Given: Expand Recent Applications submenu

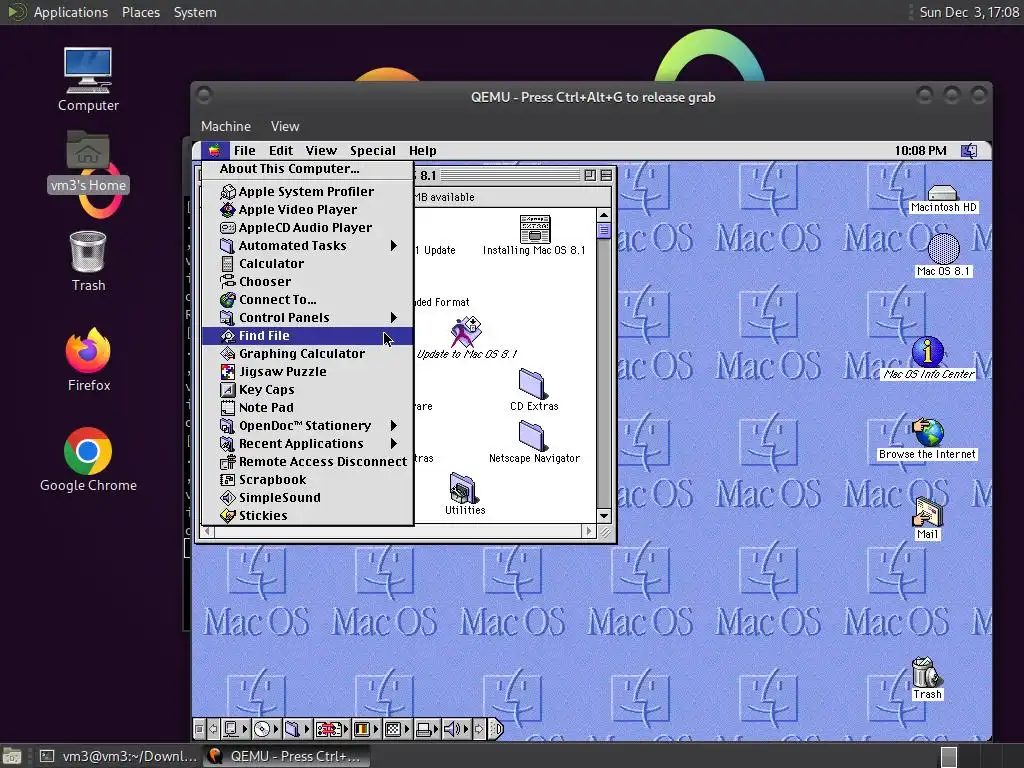Looking at the screenshot, I should 307,443.
